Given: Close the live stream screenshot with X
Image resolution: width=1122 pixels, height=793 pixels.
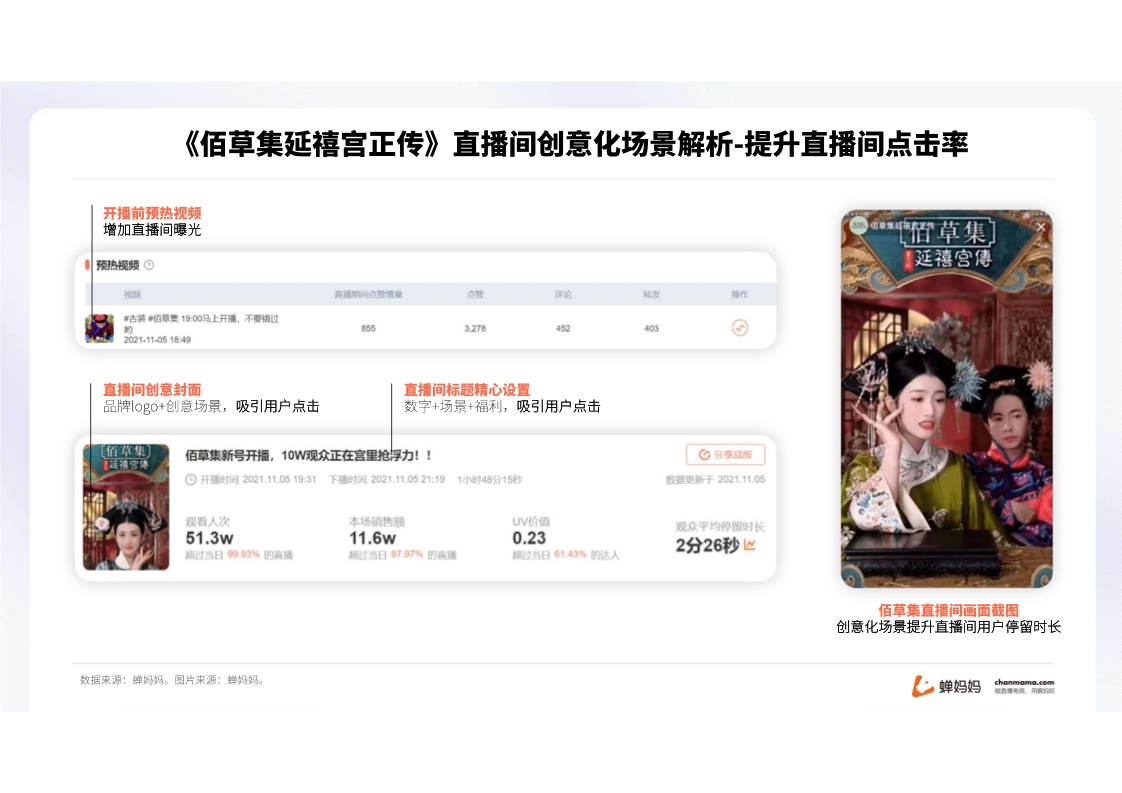Looking at the screenshot, I should [1040, 227].
